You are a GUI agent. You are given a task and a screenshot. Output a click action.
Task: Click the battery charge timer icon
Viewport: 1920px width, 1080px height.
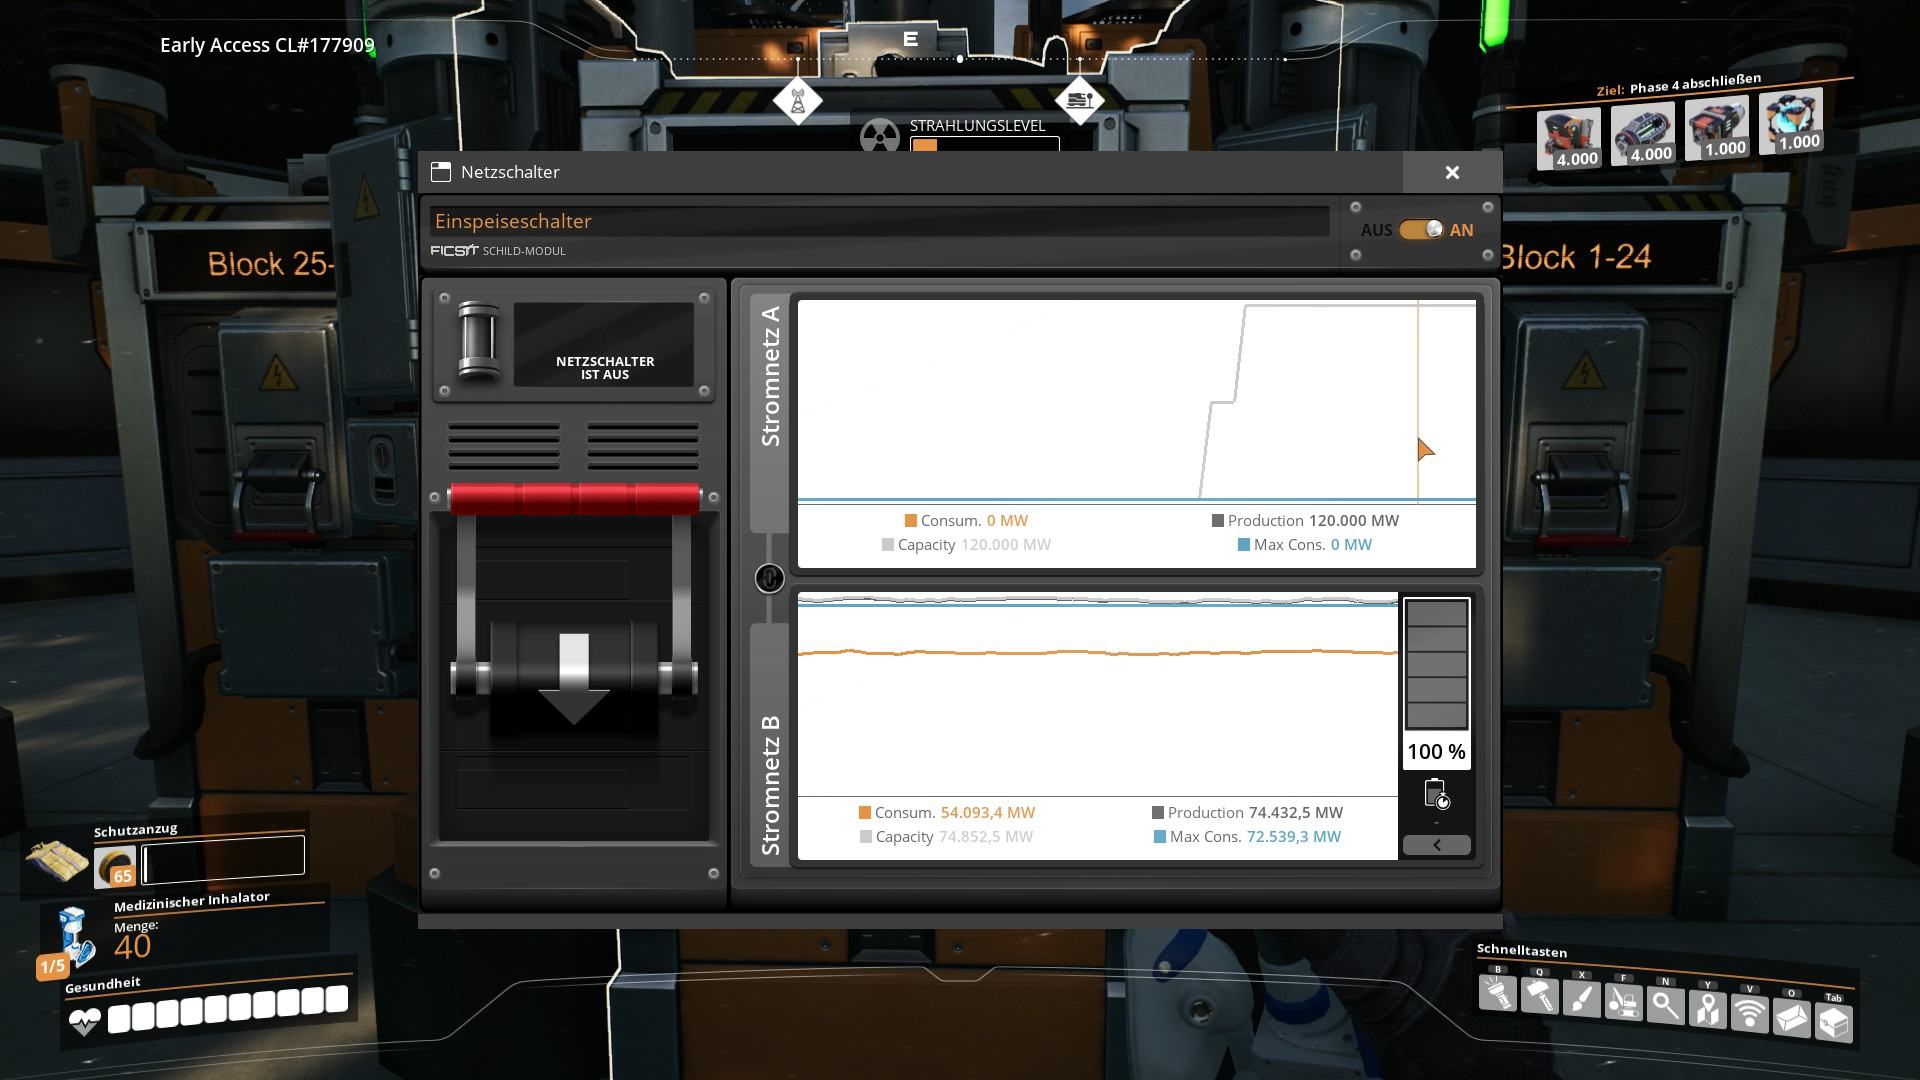click(1437, 794)
